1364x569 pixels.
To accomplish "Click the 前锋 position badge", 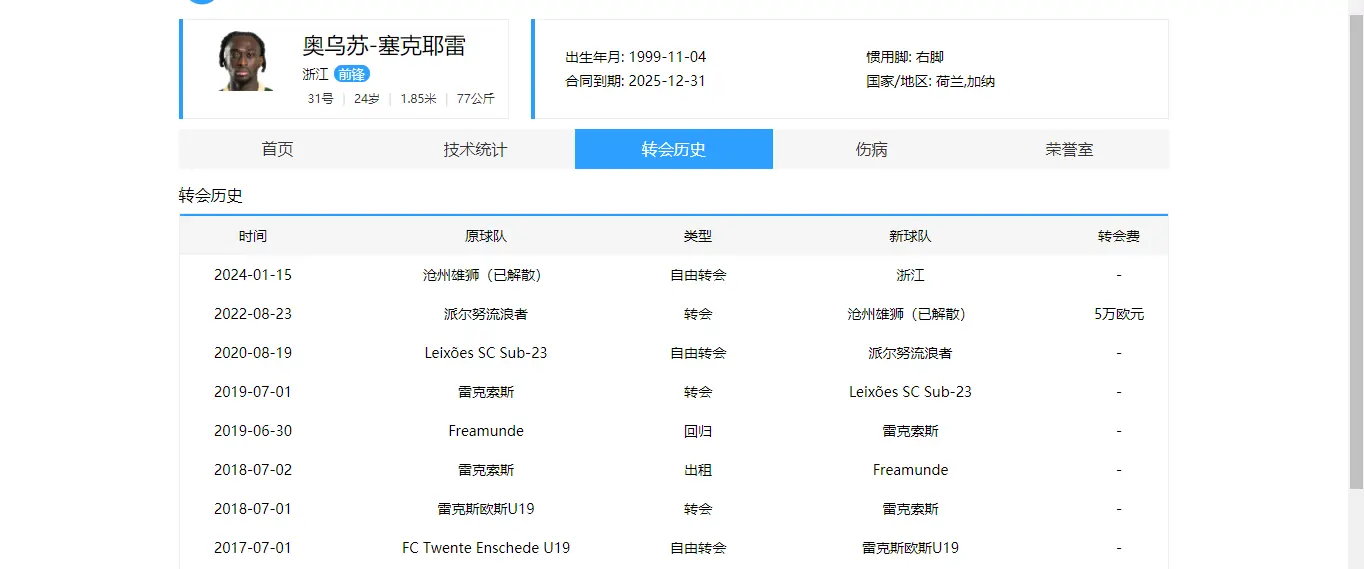I will tap(351, 74).
